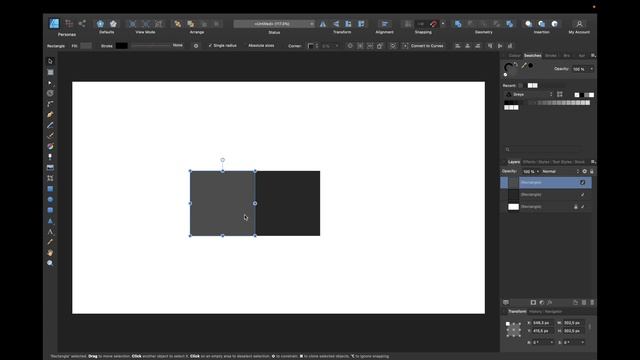Select the Rounded Rectangle tool

(x=51, y=210)
